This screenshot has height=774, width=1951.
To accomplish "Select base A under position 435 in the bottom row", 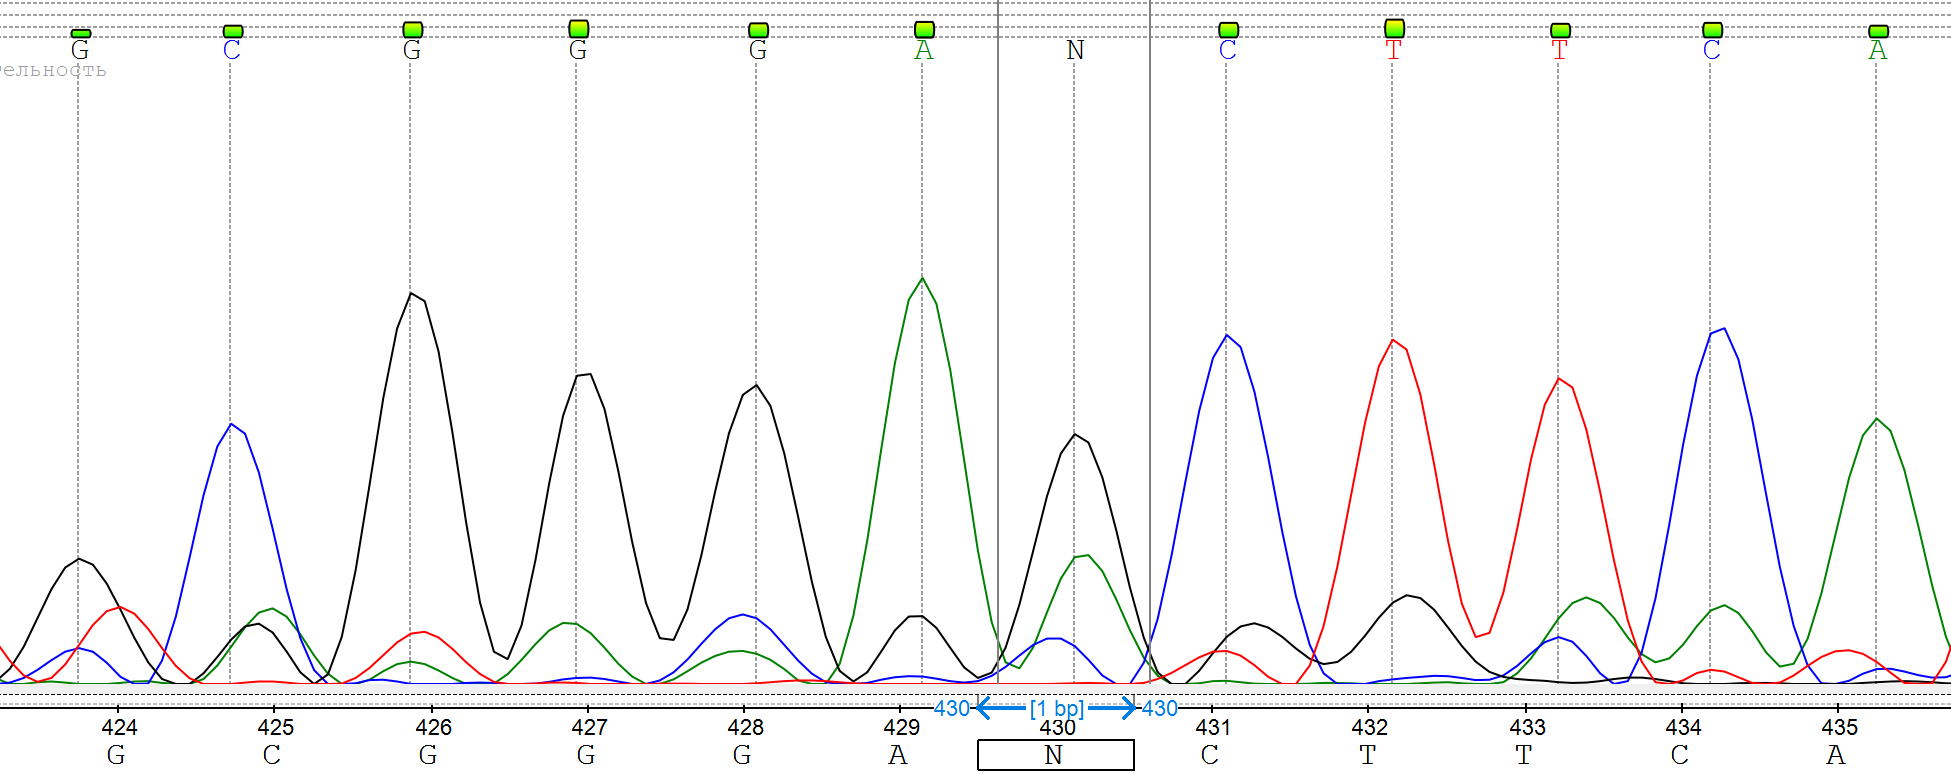I will 1835,755.
